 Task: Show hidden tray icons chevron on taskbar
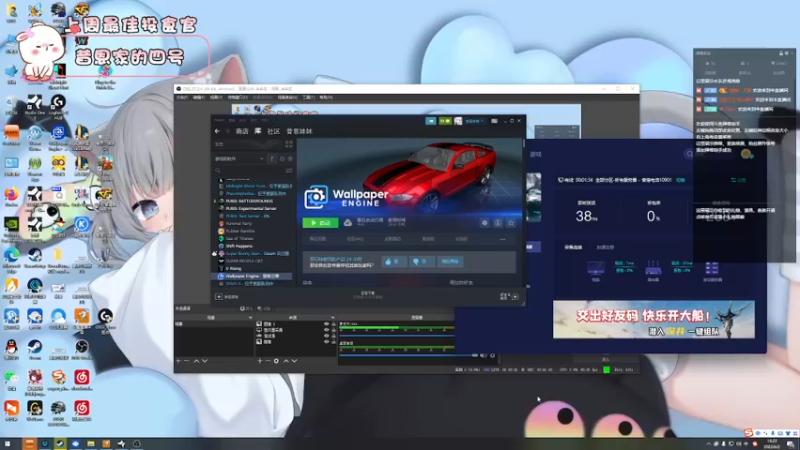[x=708, y=444]
